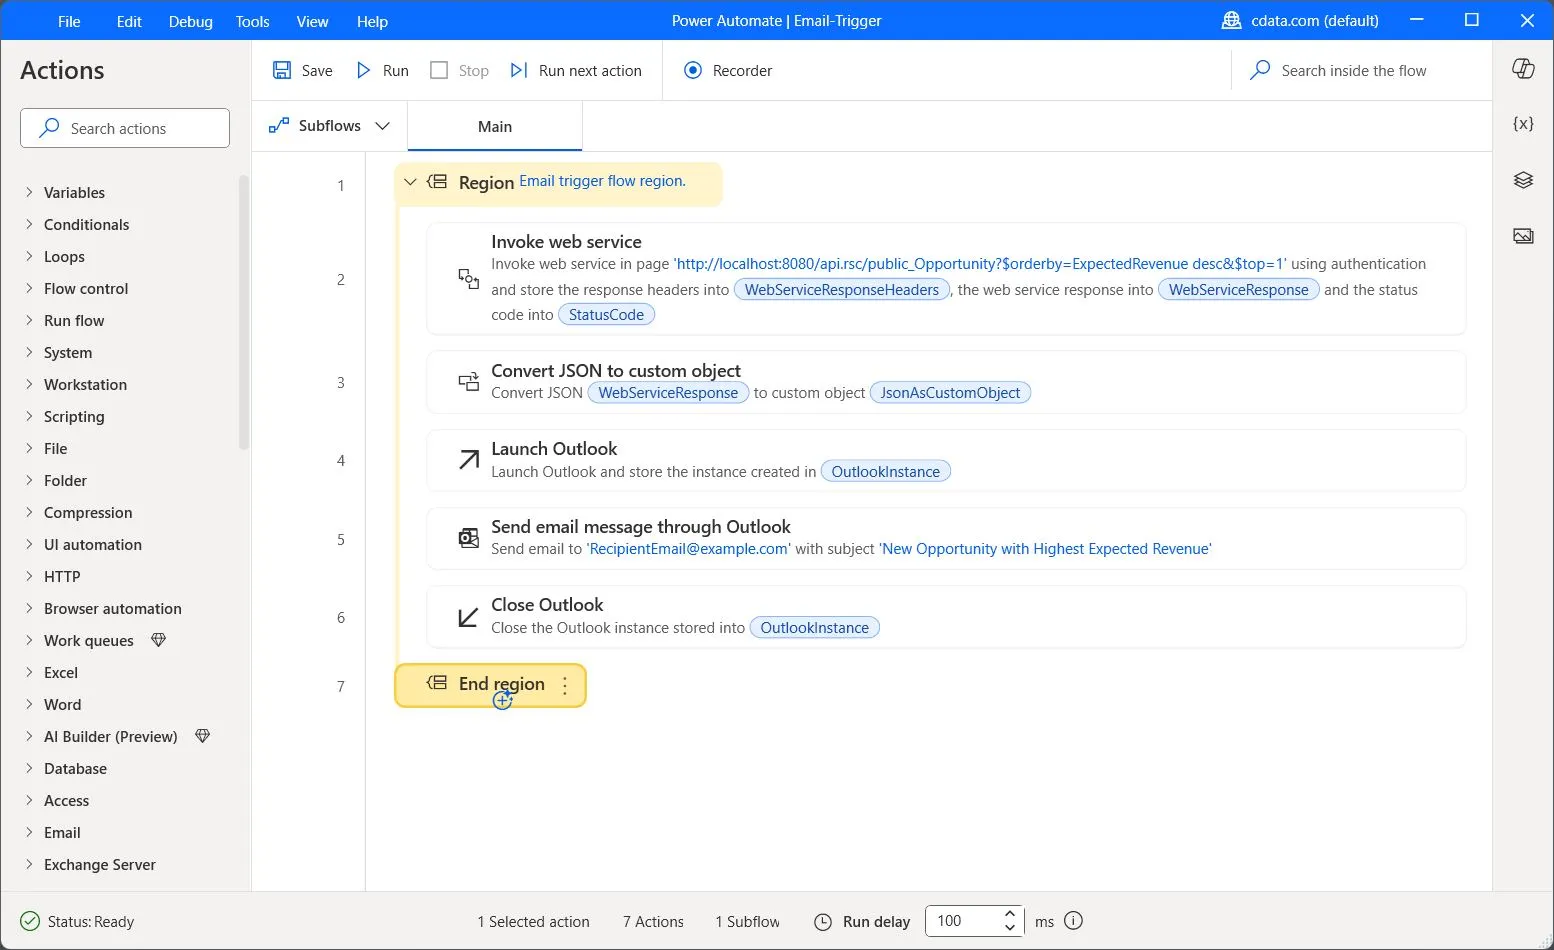Click the Search actions input field
Image resolution: width=1554 pixels, height=950 pixels.
click(125, 128)
